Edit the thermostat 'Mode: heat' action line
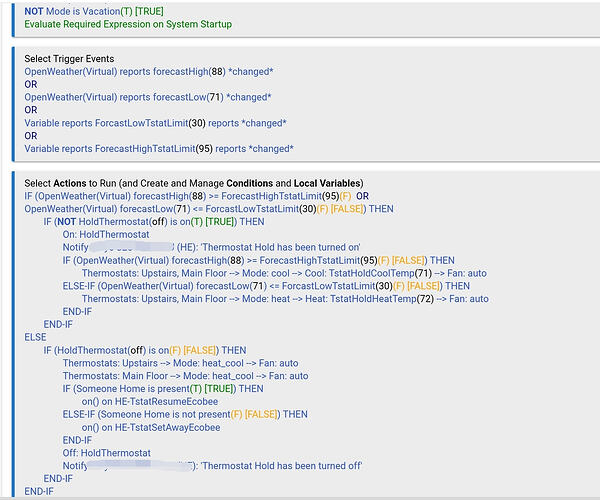The height and width of the screenshot is (500, 600). coord(285,299)
